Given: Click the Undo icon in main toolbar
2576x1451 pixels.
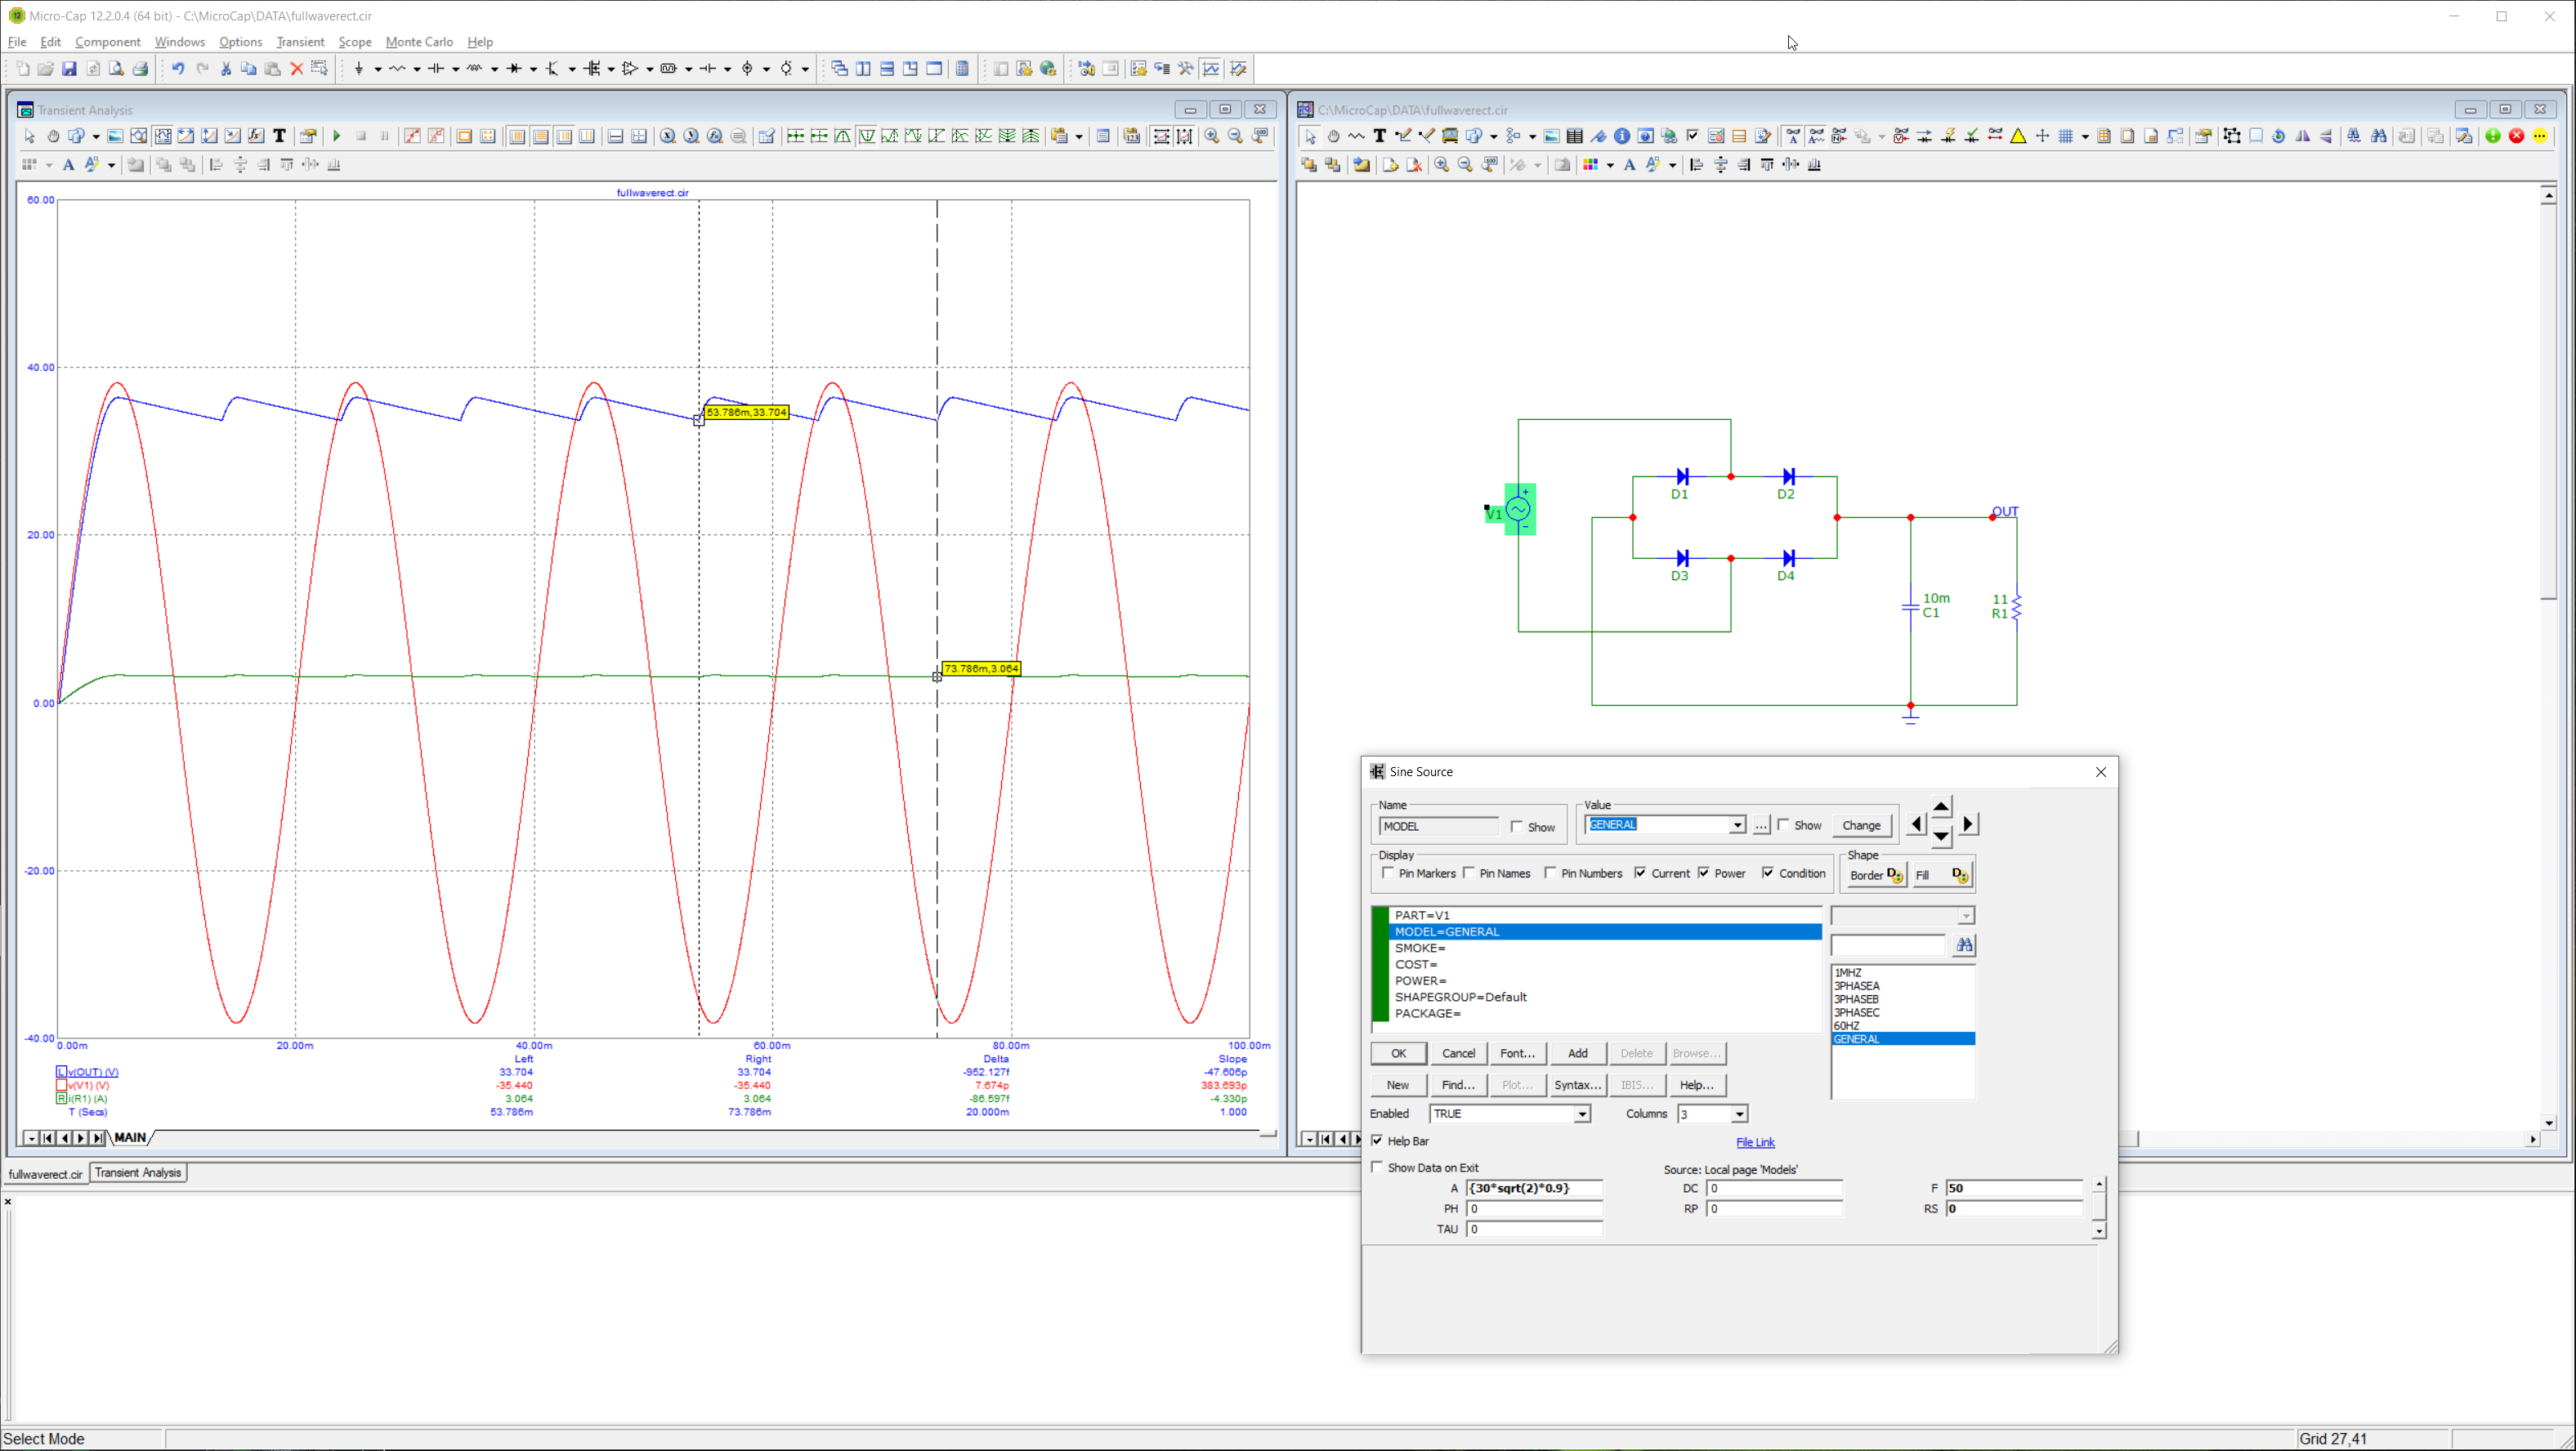Looking at the screenshot, I should 178,69.
